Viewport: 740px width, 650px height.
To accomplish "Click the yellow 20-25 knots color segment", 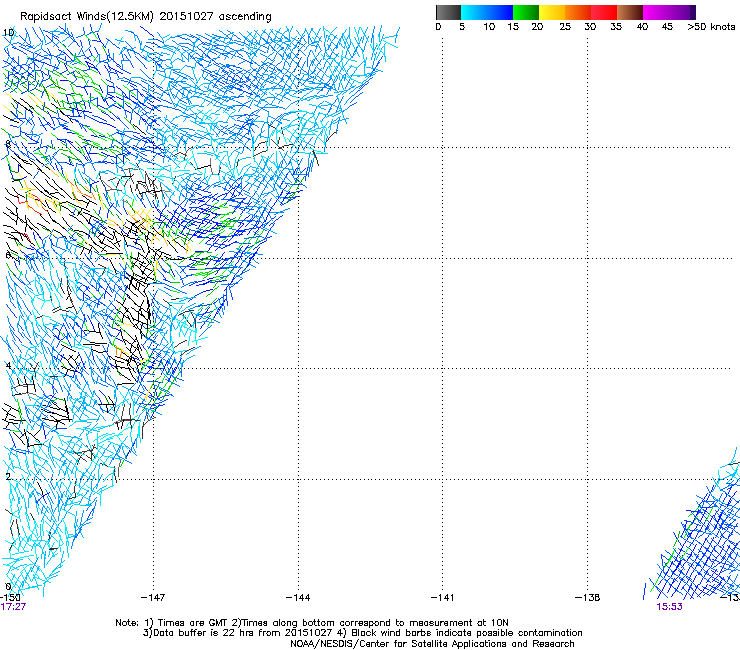I will point(552,12).
